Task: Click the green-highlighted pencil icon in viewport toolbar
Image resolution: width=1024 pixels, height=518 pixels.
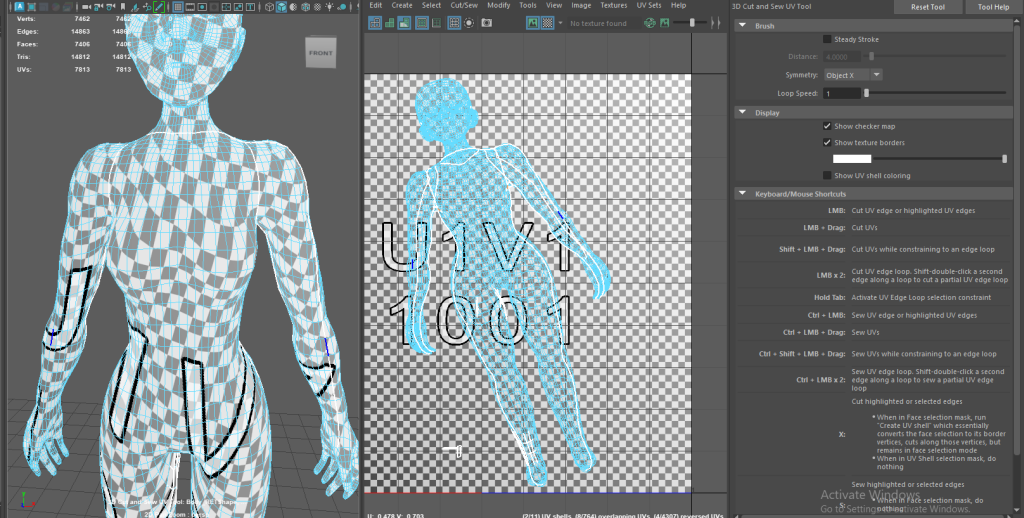Action: click(x=159, y=7)
